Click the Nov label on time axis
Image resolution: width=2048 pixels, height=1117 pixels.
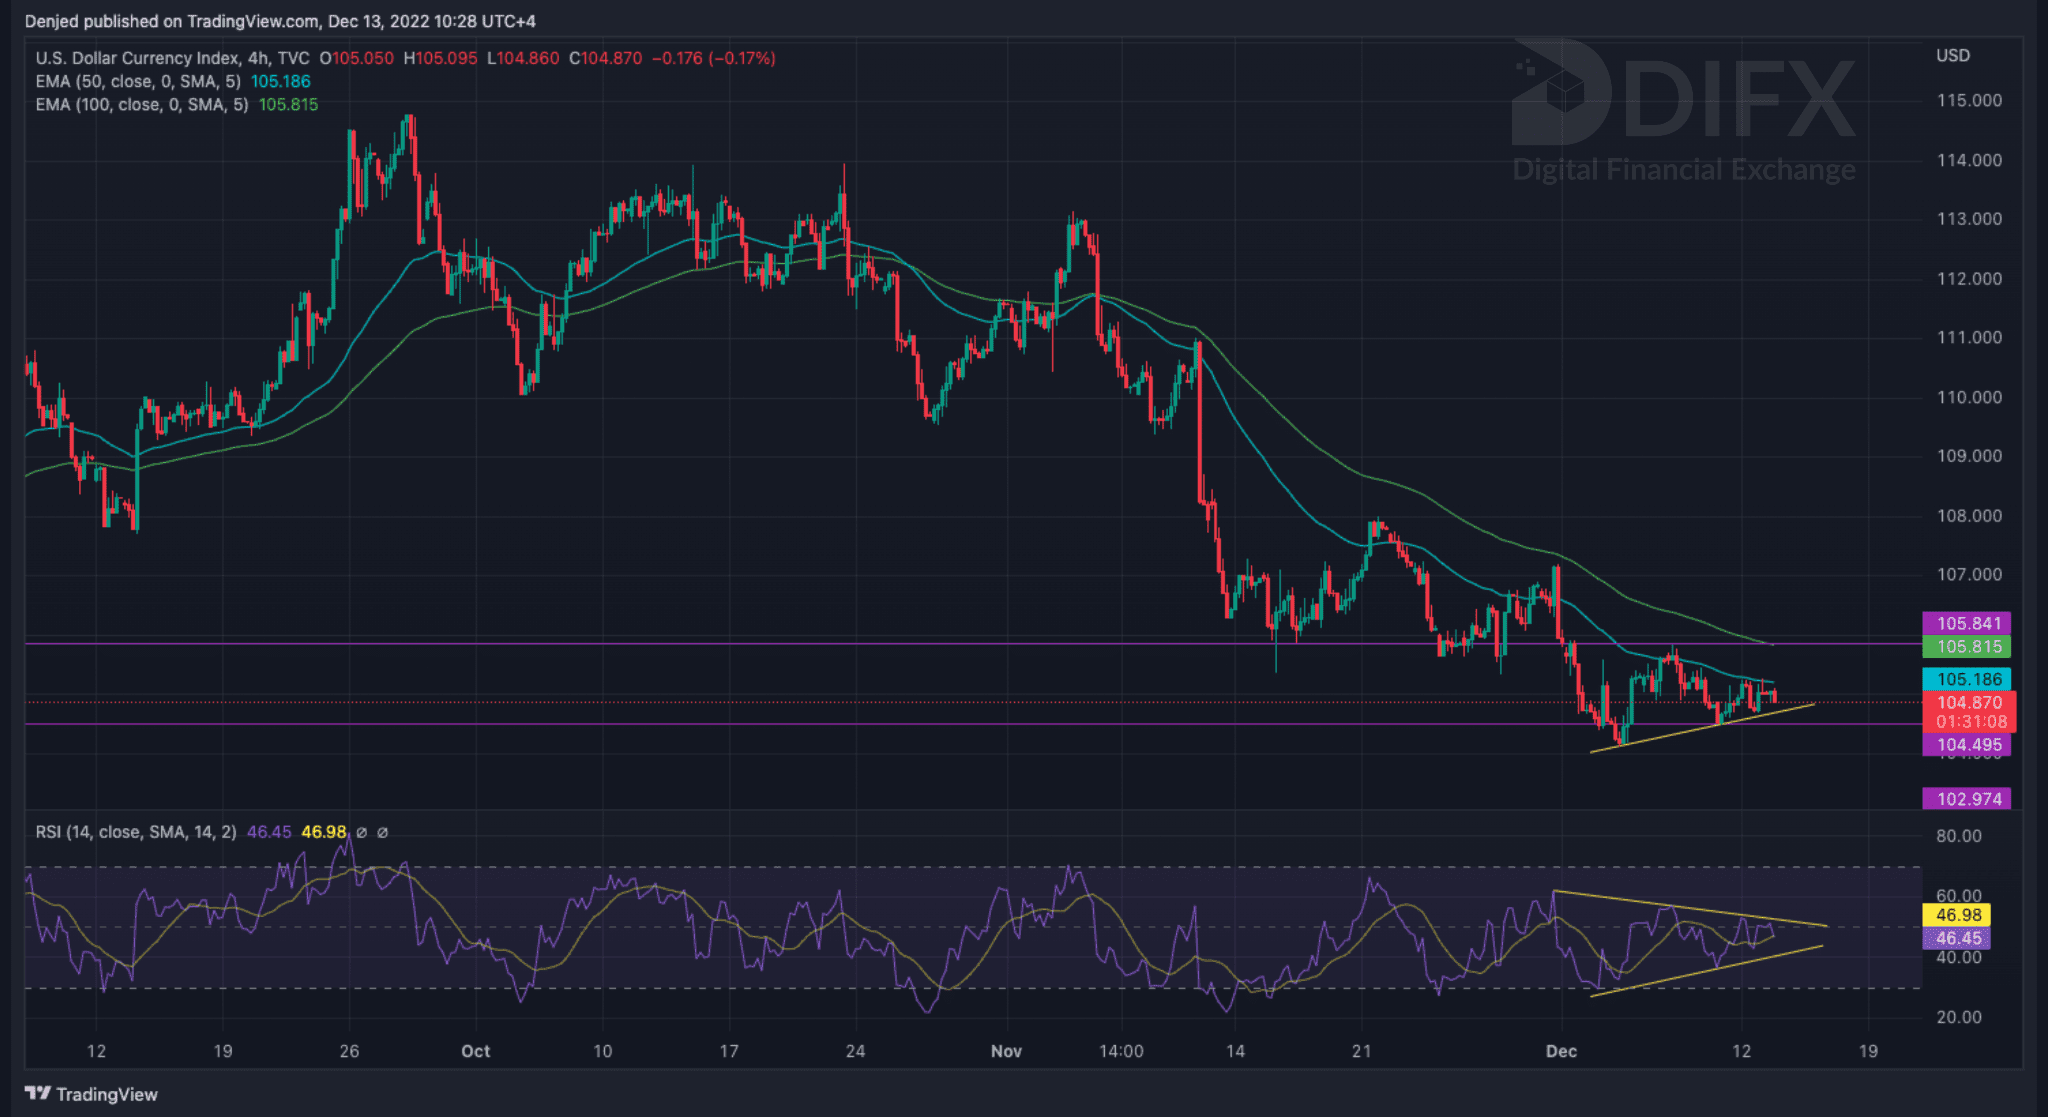pos(1006,1051)
